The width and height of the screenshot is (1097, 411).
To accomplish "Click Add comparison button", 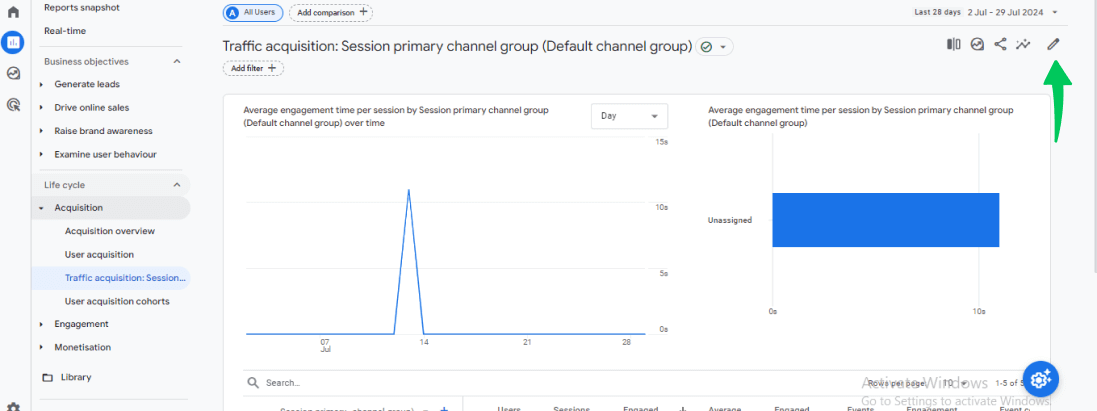I will 331,12.
